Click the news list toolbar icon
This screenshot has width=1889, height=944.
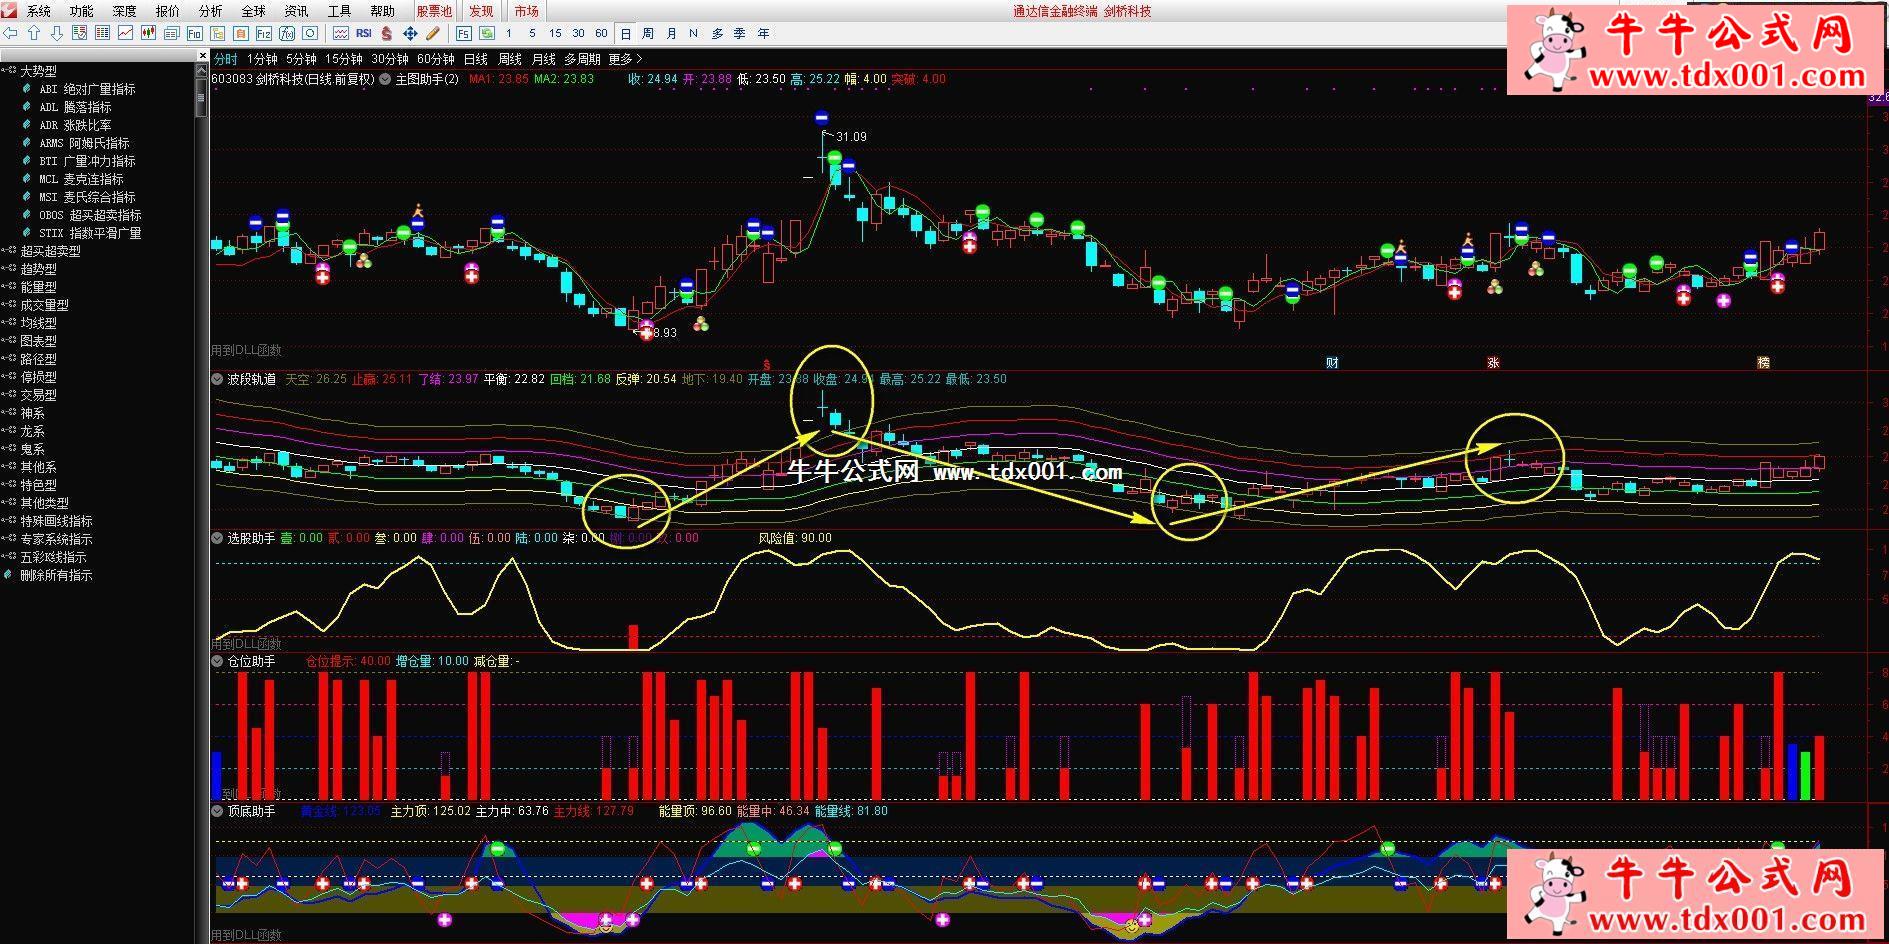[x=171, y=33]
